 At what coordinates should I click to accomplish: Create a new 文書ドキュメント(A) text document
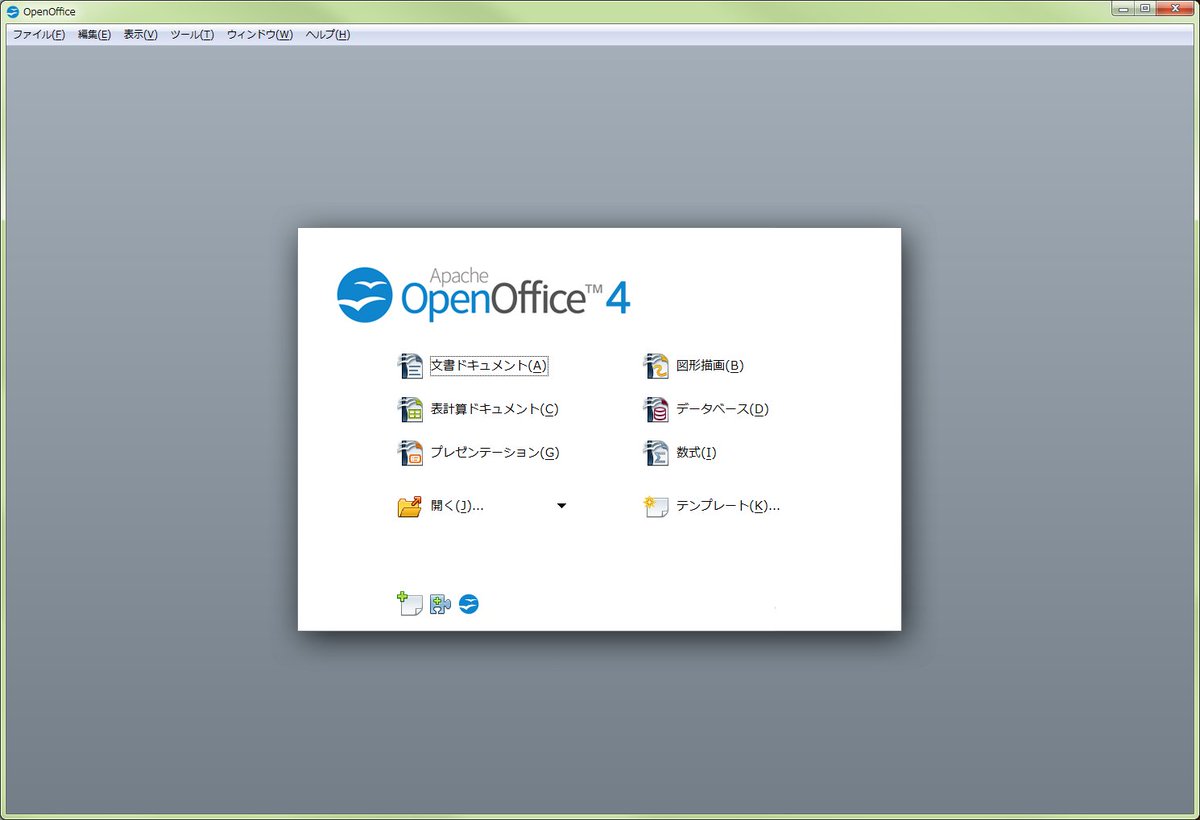473,366
